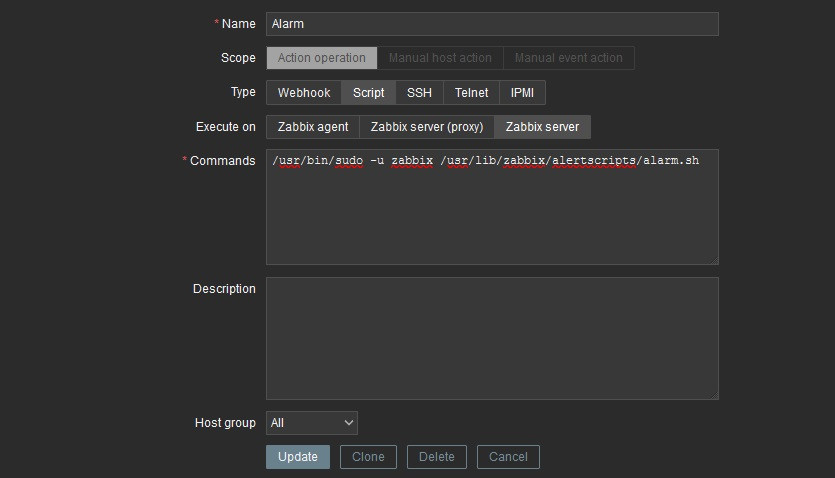This screenshot has height=478, width=835.
Task: Select the Manual event action scope
Action: click(568, 57)
